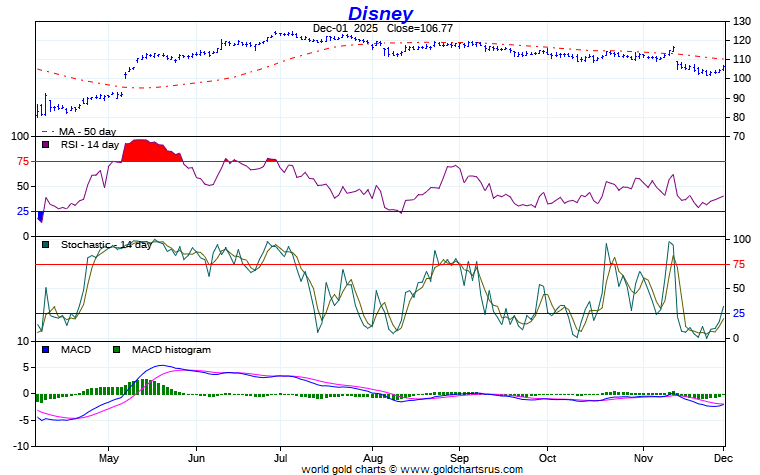Click the Stochastic - 14 day label

pyautogui.click(x=106, y=244)
